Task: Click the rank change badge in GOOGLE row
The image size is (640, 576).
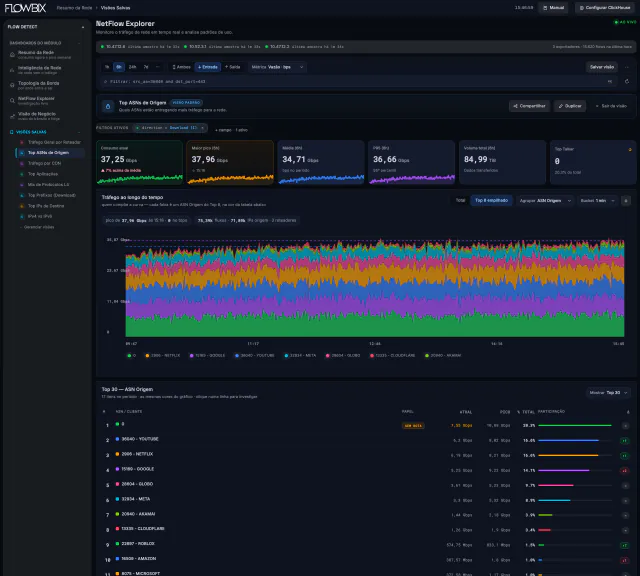Action: [x=624, y=471]
